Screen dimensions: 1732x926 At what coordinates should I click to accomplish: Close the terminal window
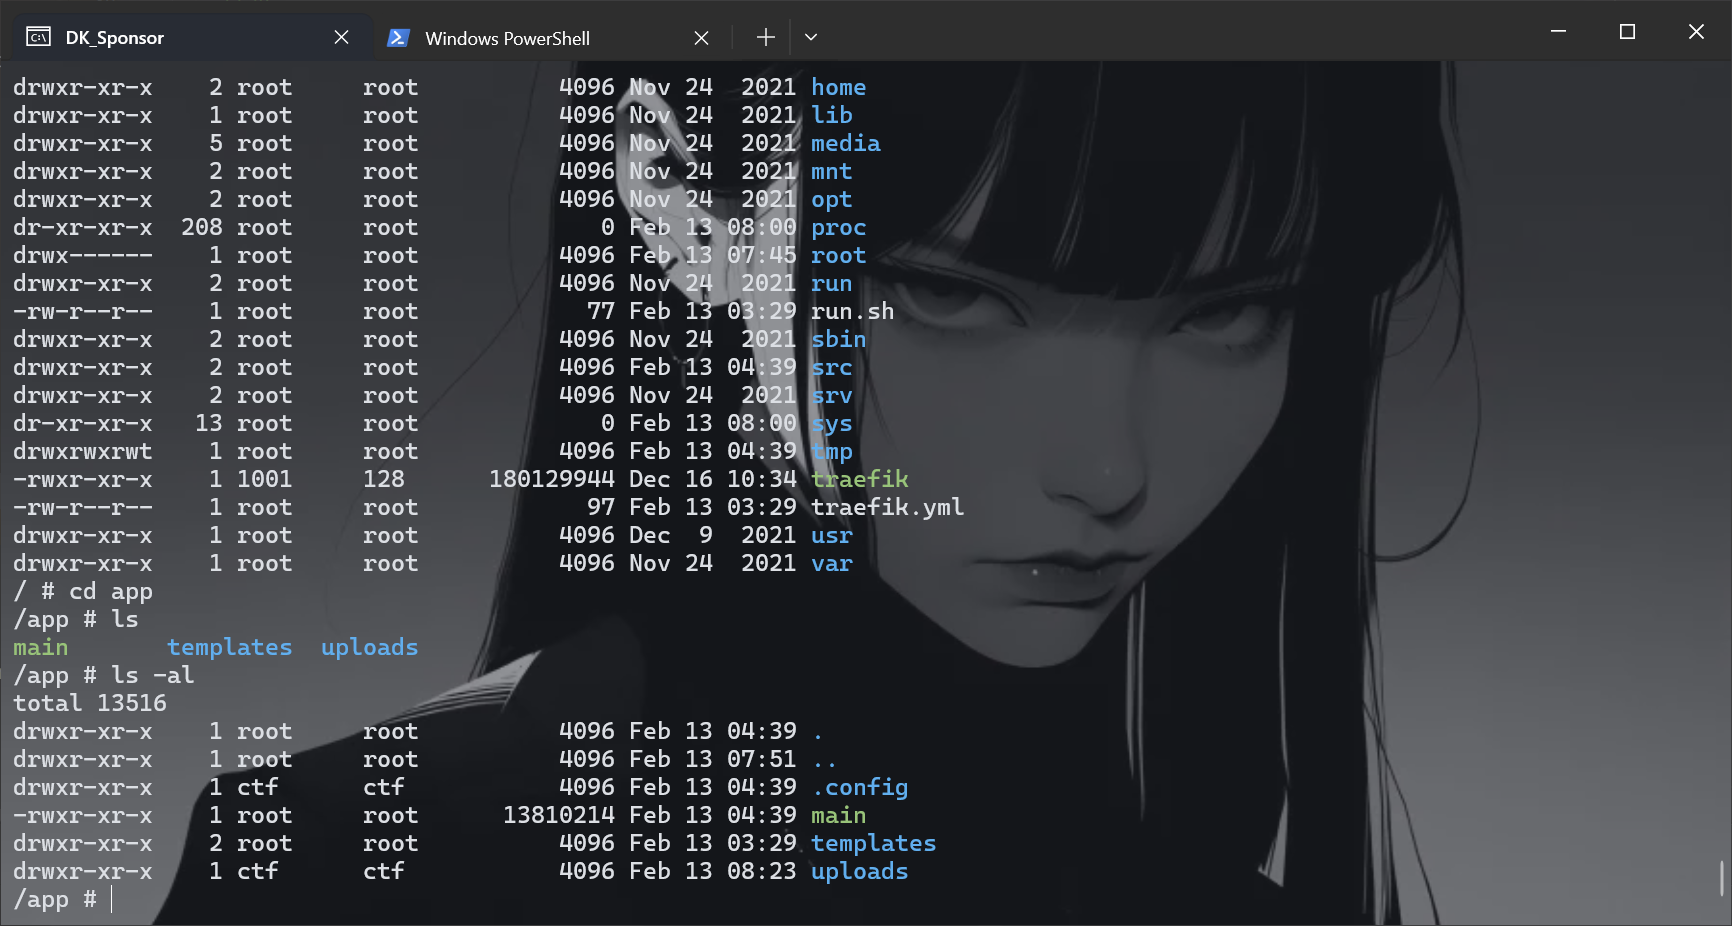point(1696,32)
